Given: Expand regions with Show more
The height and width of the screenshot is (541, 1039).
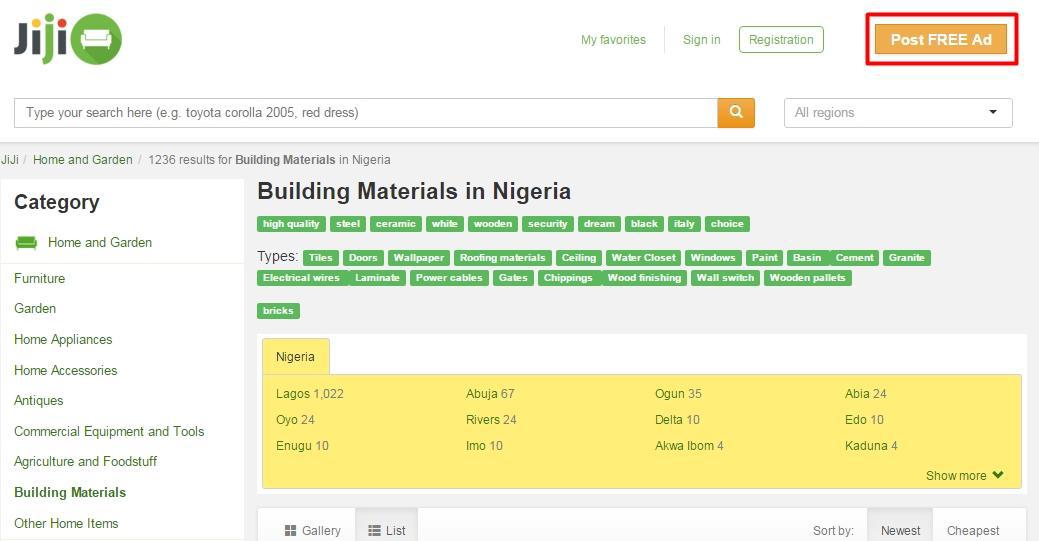Looking at the screenshot, I should pyautogui.click(x=963, y=476).
